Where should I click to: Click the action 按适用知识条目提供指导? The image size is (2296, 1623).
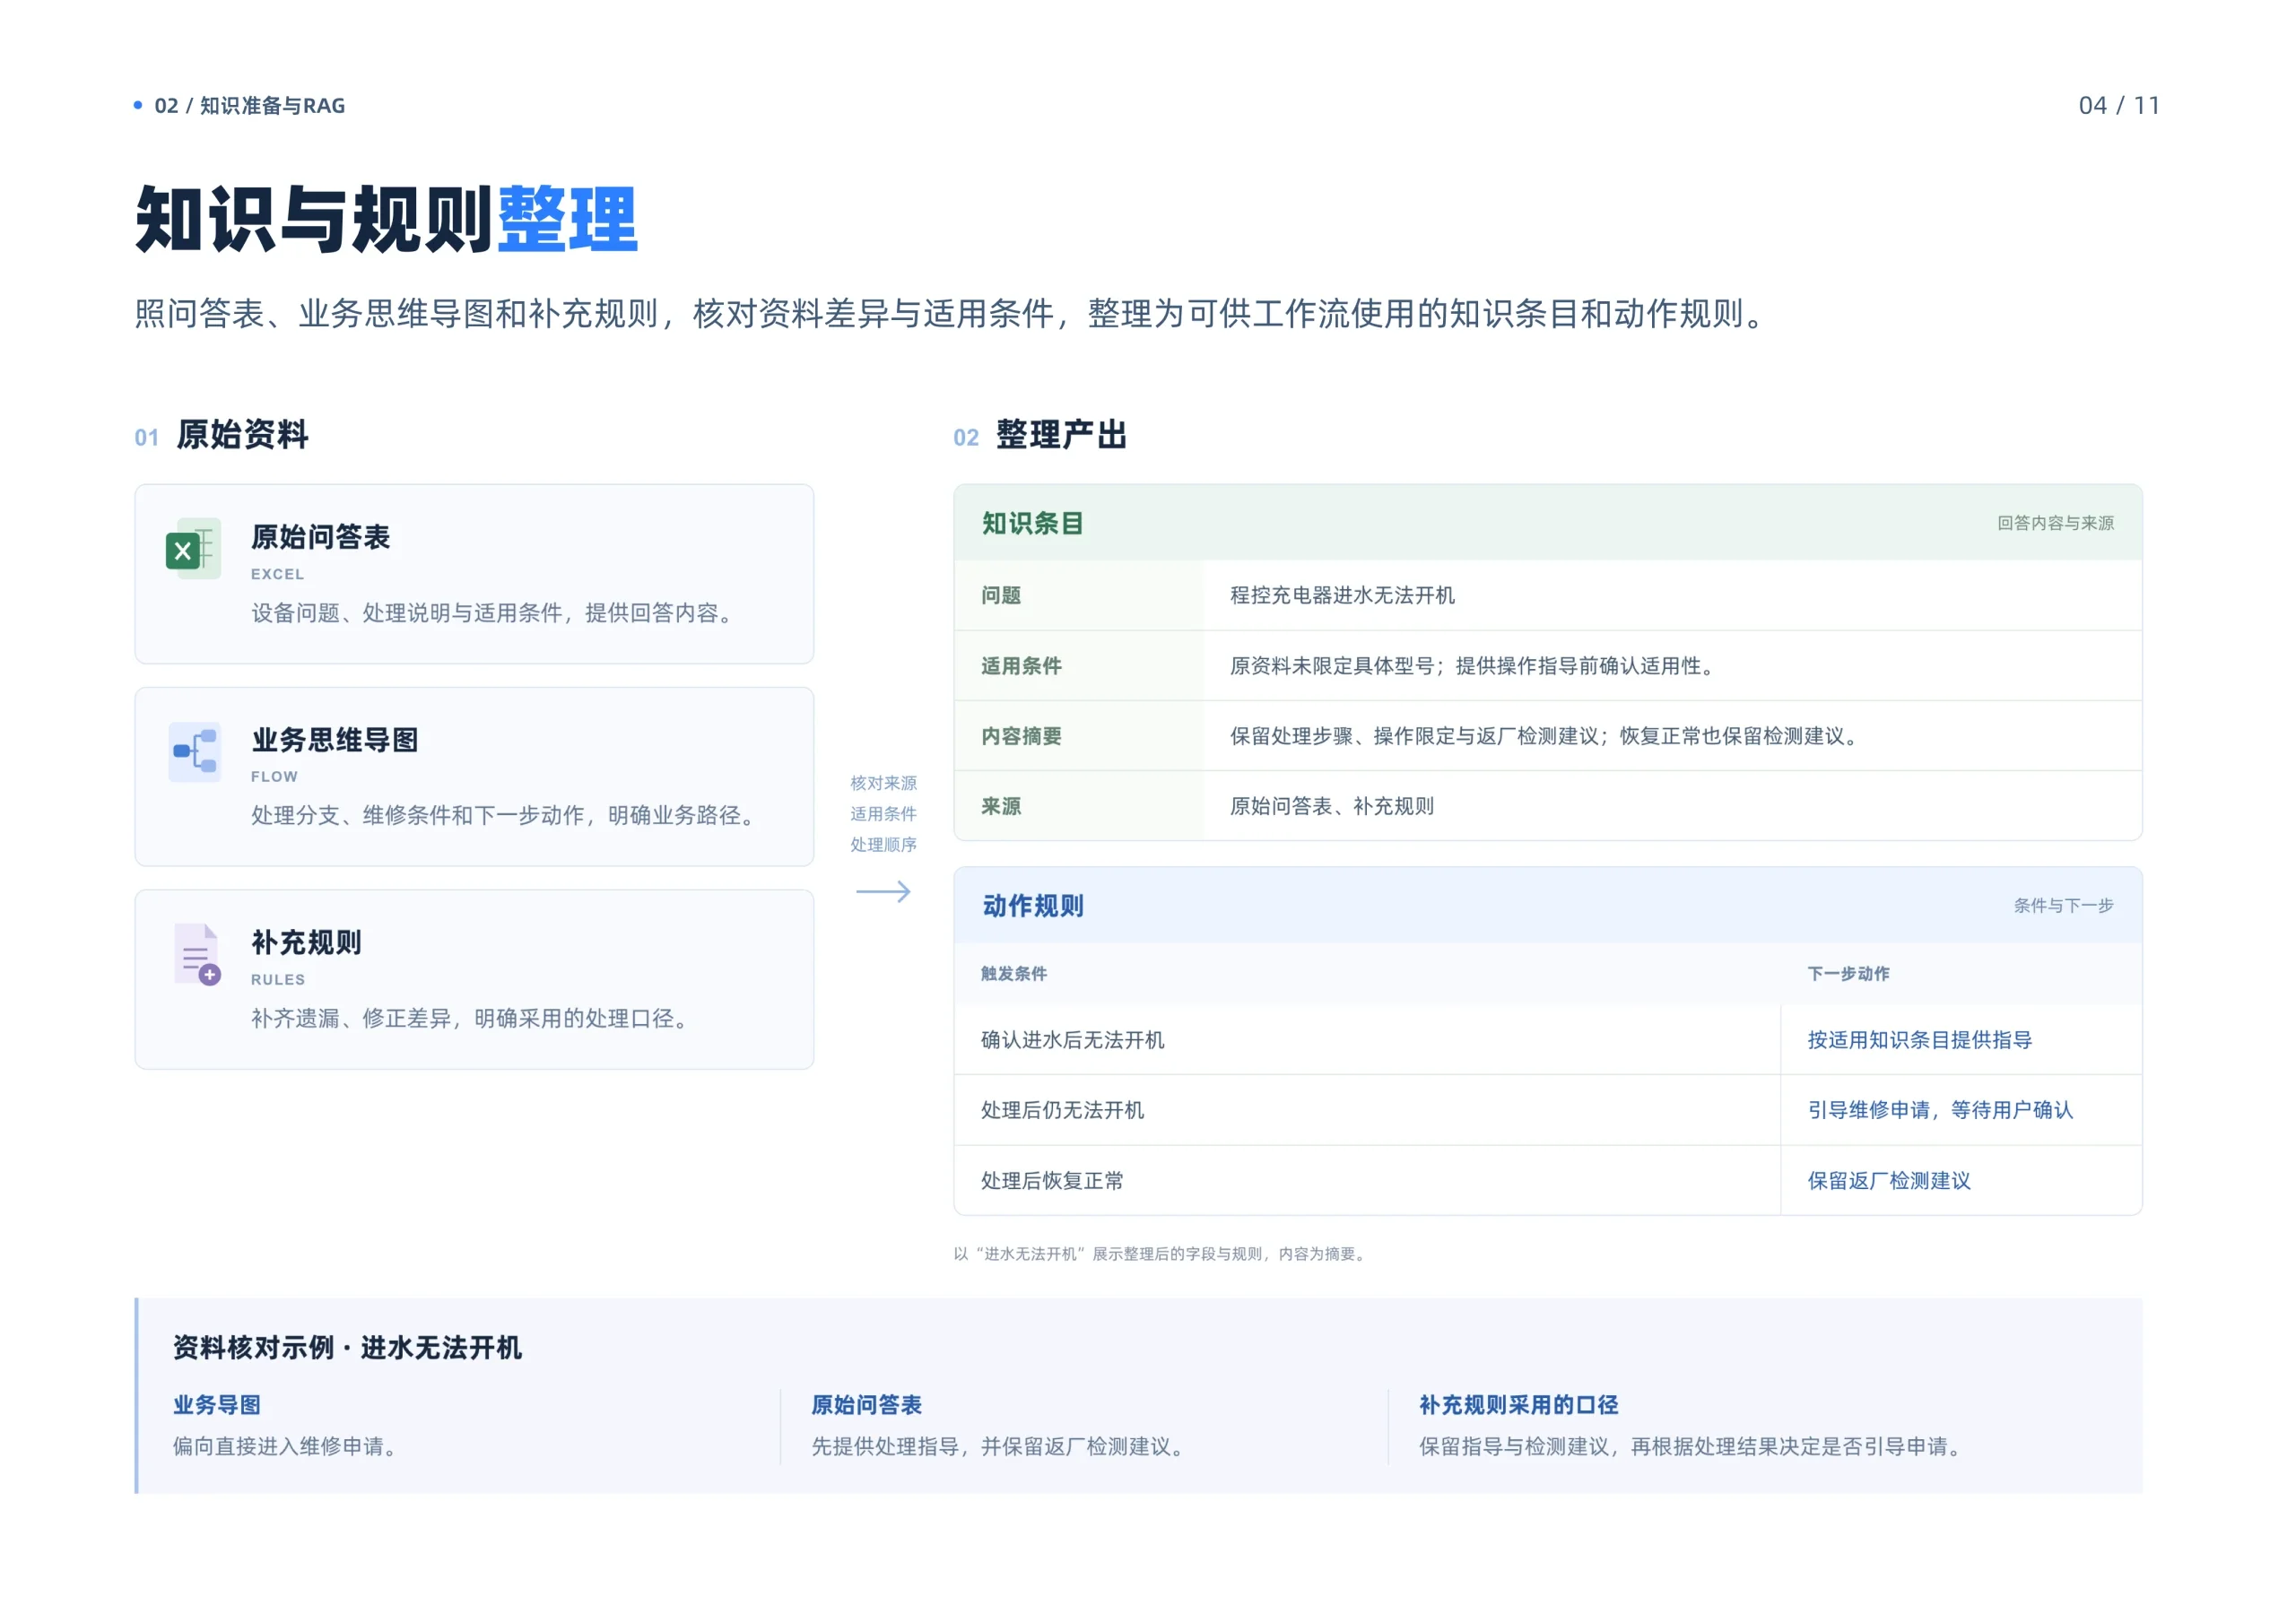tap(1919, 1040)
